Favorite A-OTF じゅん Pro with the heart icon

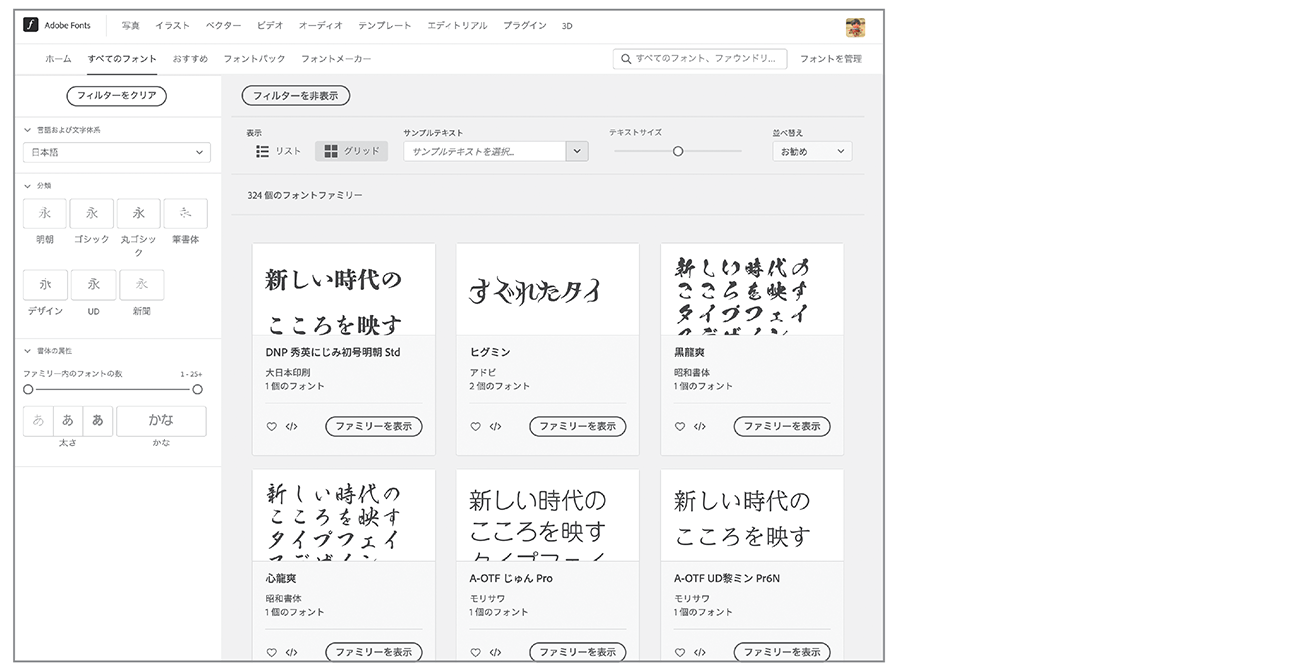[x=475, y=652]
